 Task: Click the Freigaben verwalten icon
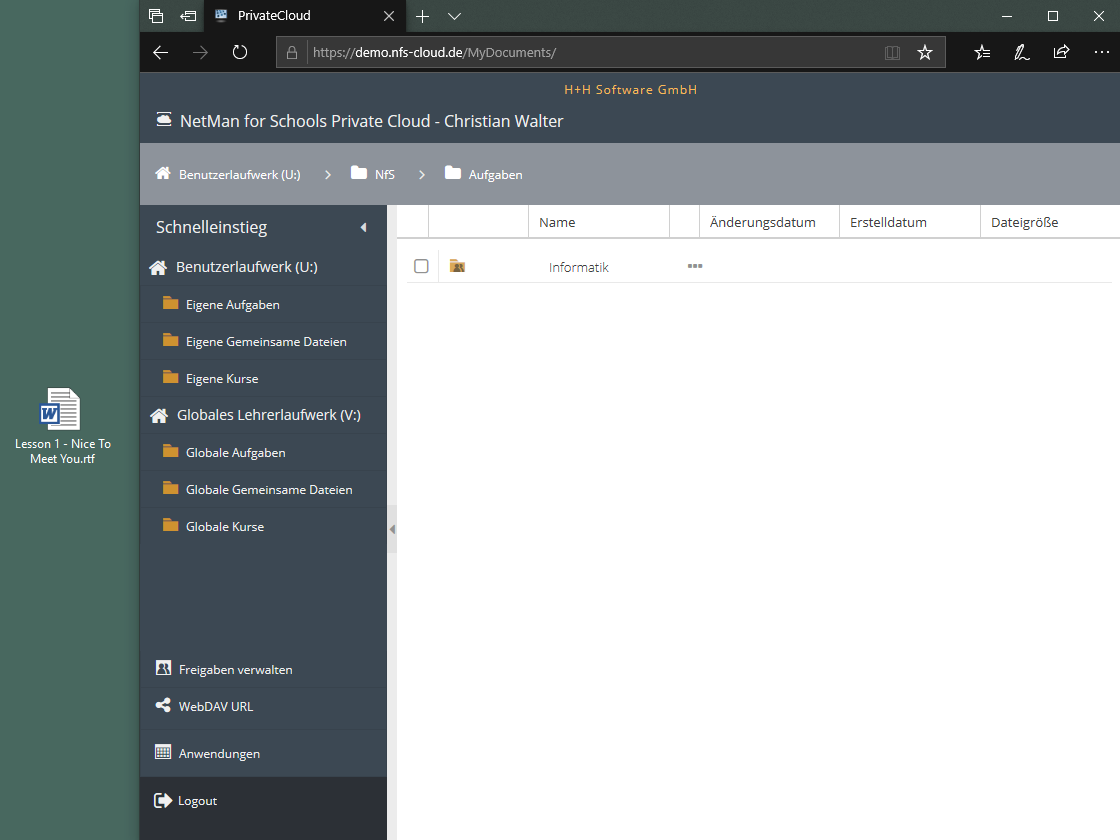pyautogui.click(x=163, y=668)
